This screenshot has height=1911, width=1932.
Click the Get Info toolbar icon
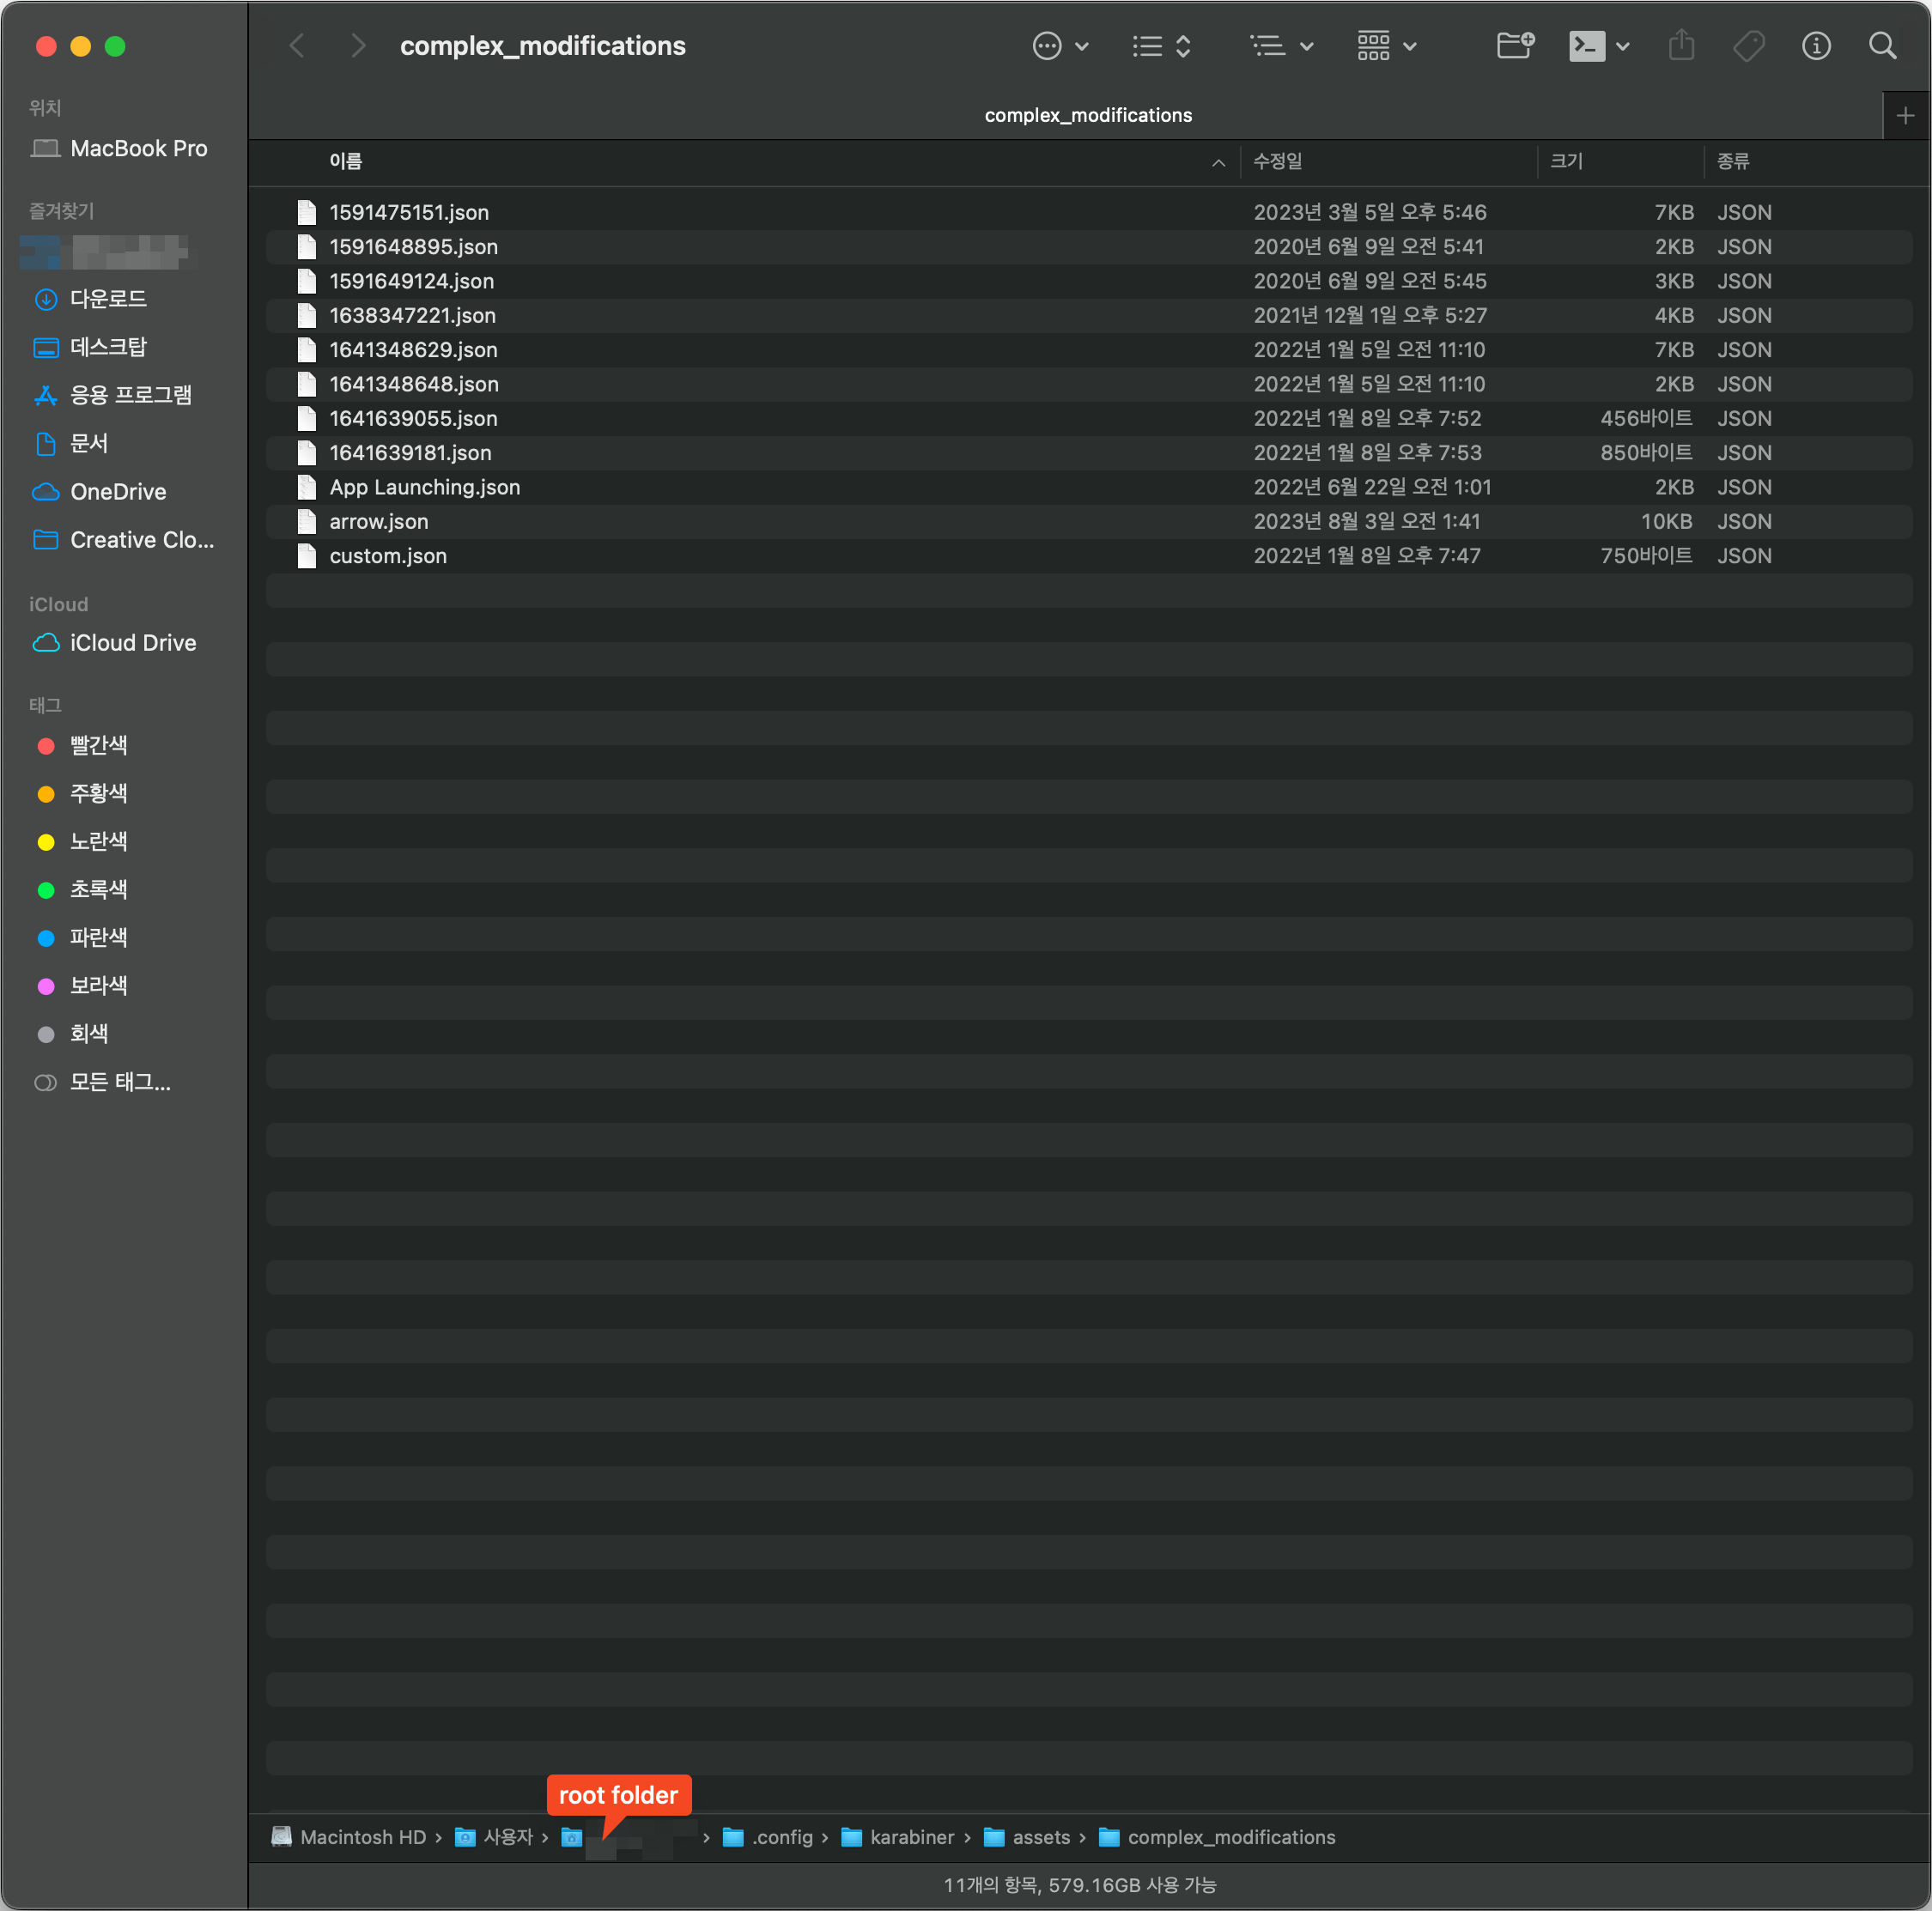1815,46
